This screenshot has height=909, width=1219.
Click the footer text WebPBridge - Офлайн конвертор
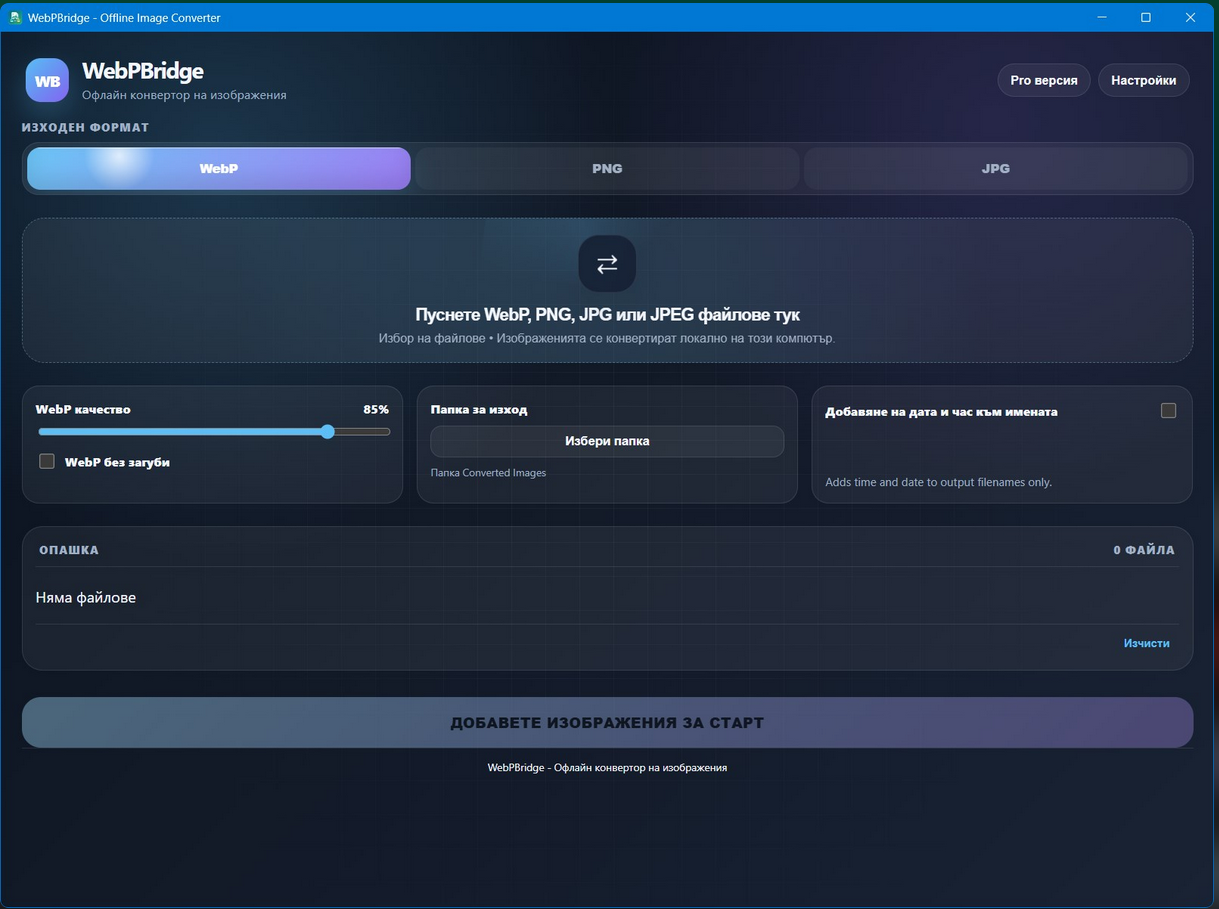click(x=607, y=767)
